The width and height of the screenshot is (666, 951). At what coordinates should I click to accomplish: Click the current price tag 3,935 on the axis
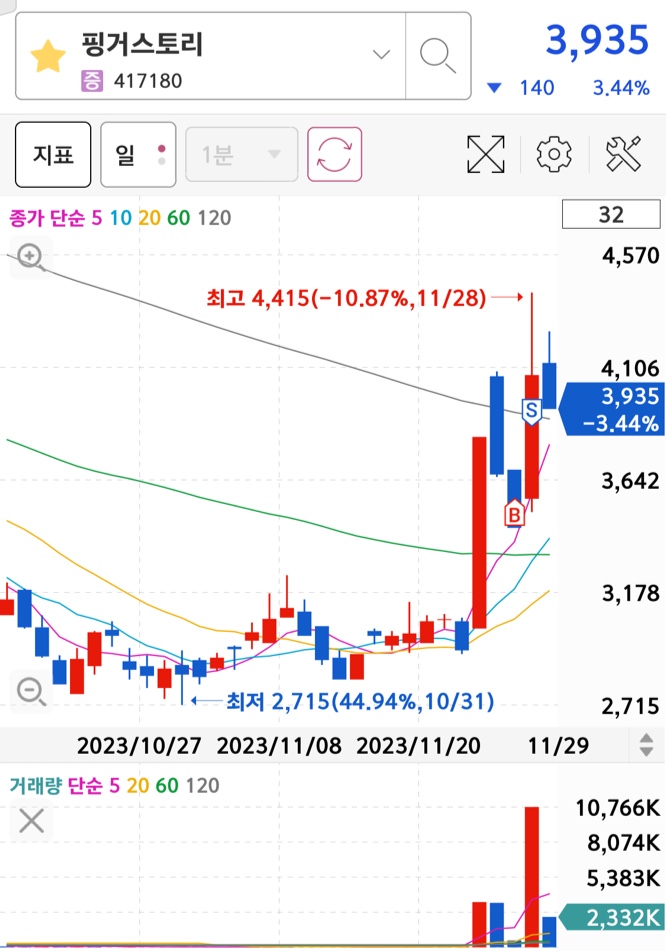point(613,409)
